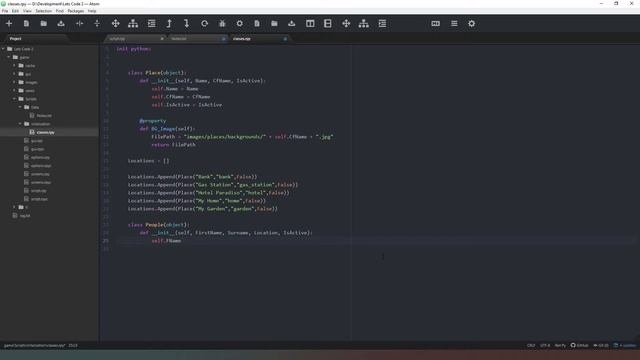Image resolution: width=640 pixels, height=360 pixels.
Task: Click the keyboard-style icon left of the list icon
Action: [x=436, y=24]
